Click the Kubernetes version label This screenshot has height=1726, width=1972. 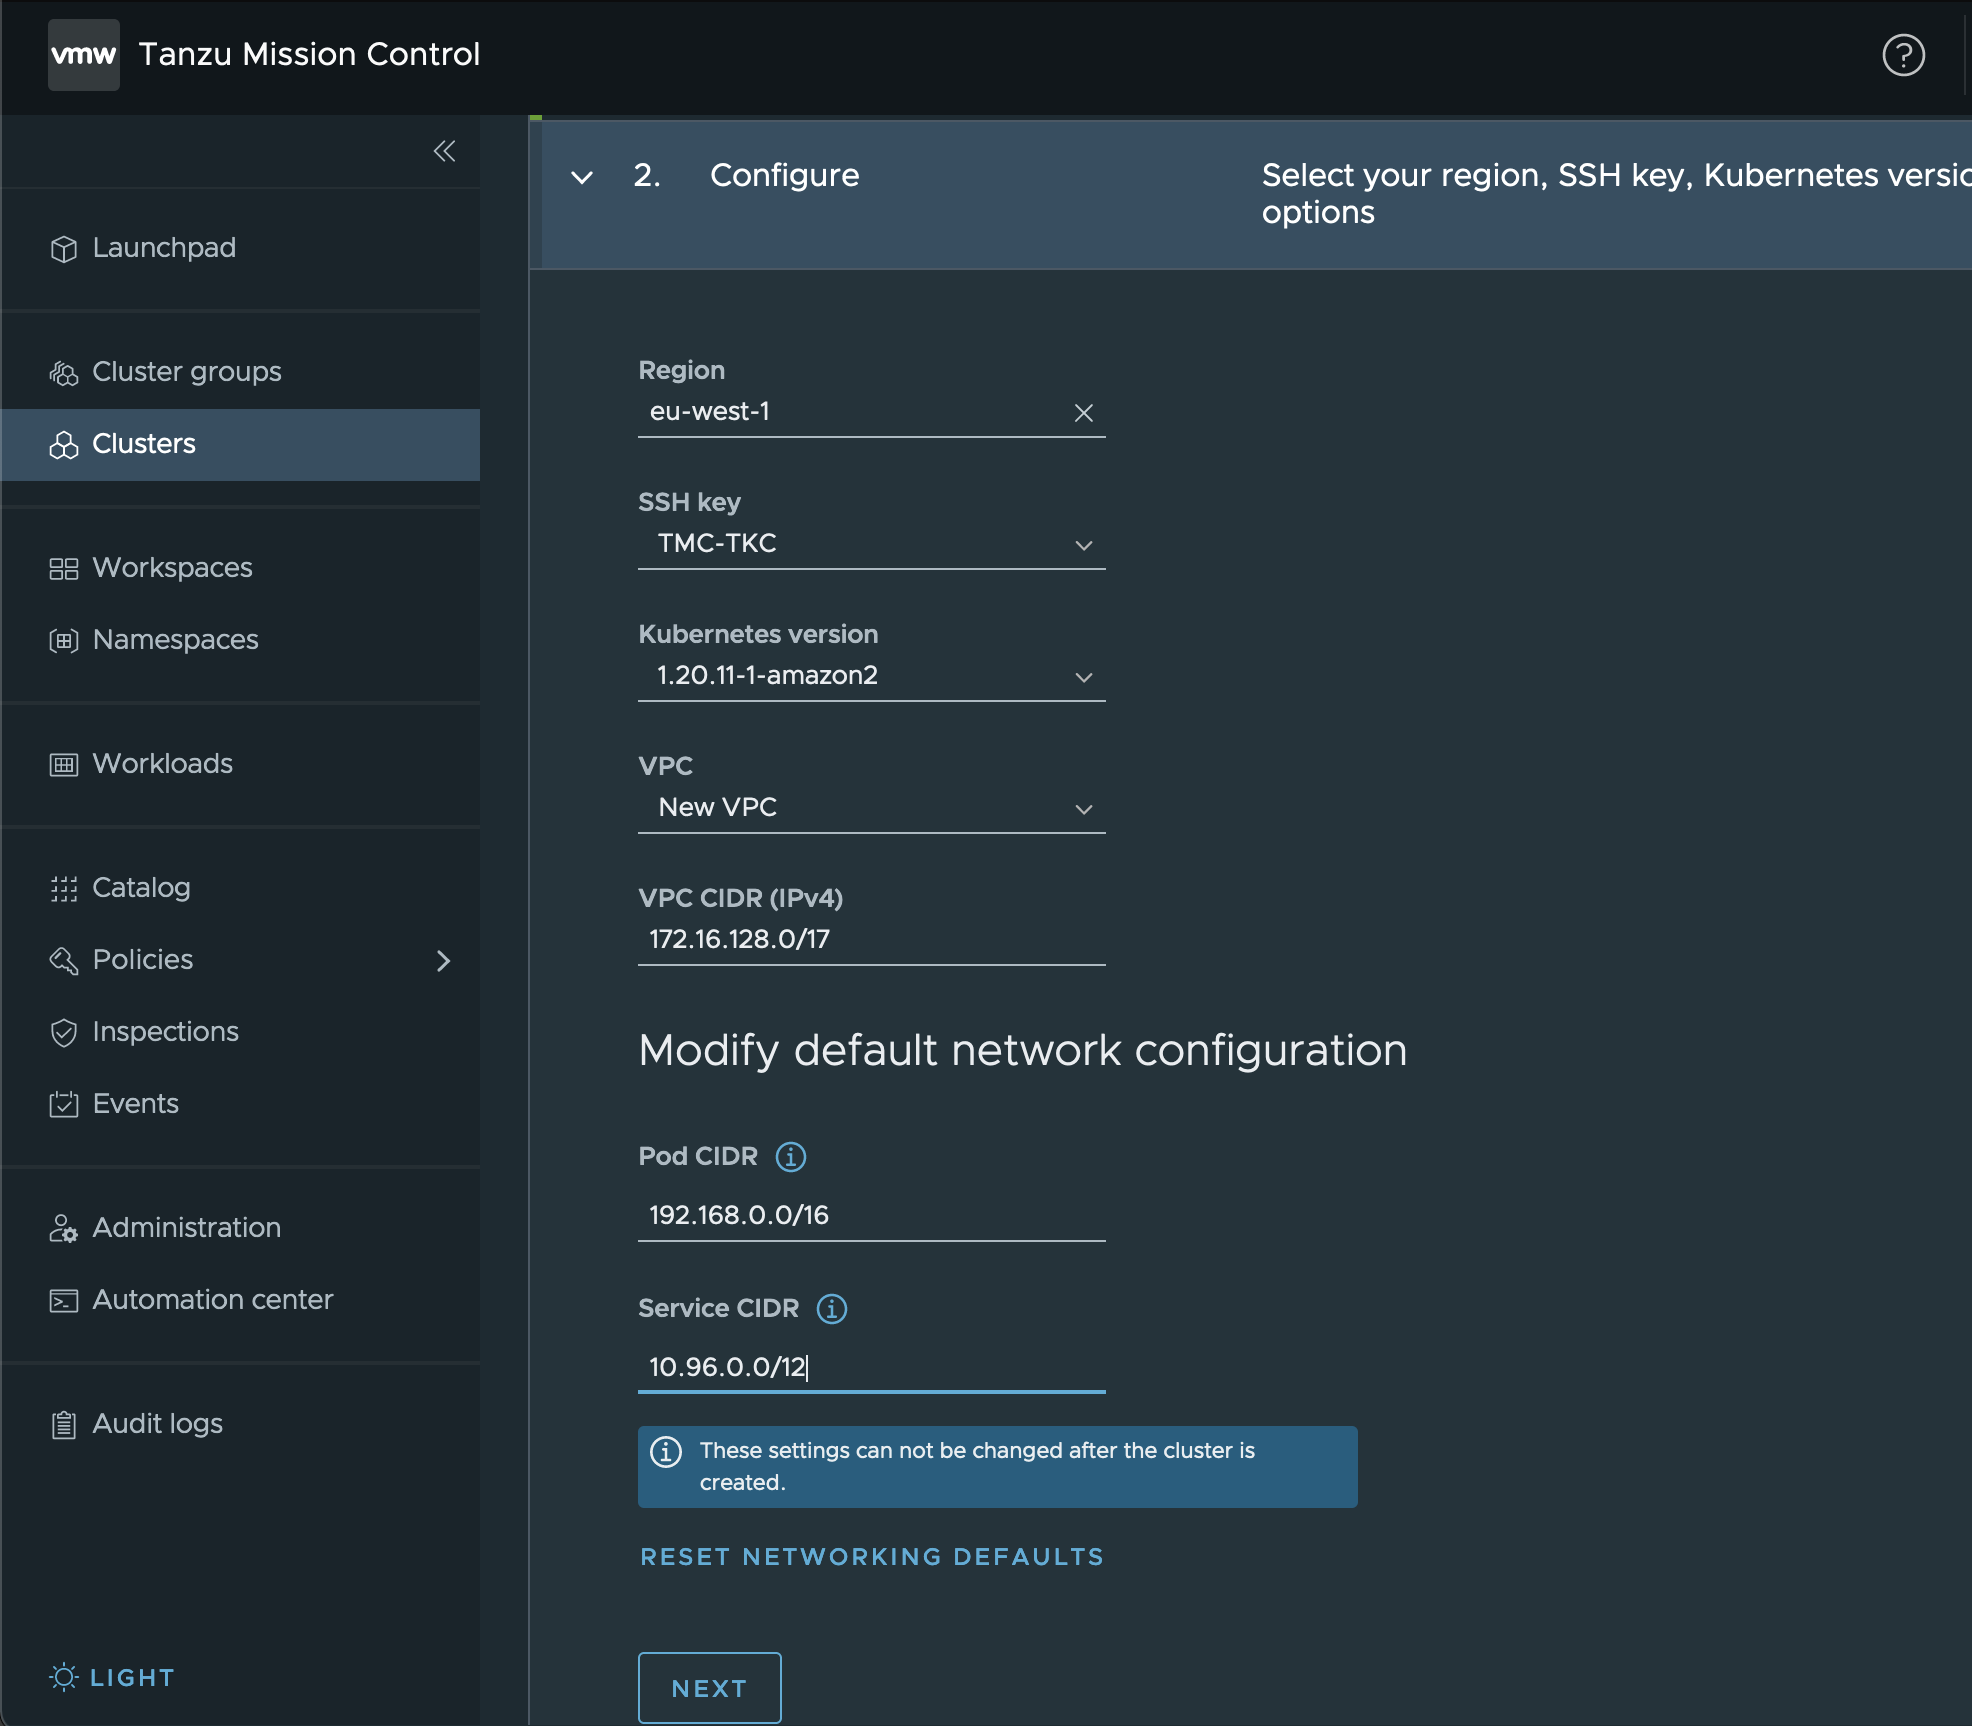[x=758, y=634]
